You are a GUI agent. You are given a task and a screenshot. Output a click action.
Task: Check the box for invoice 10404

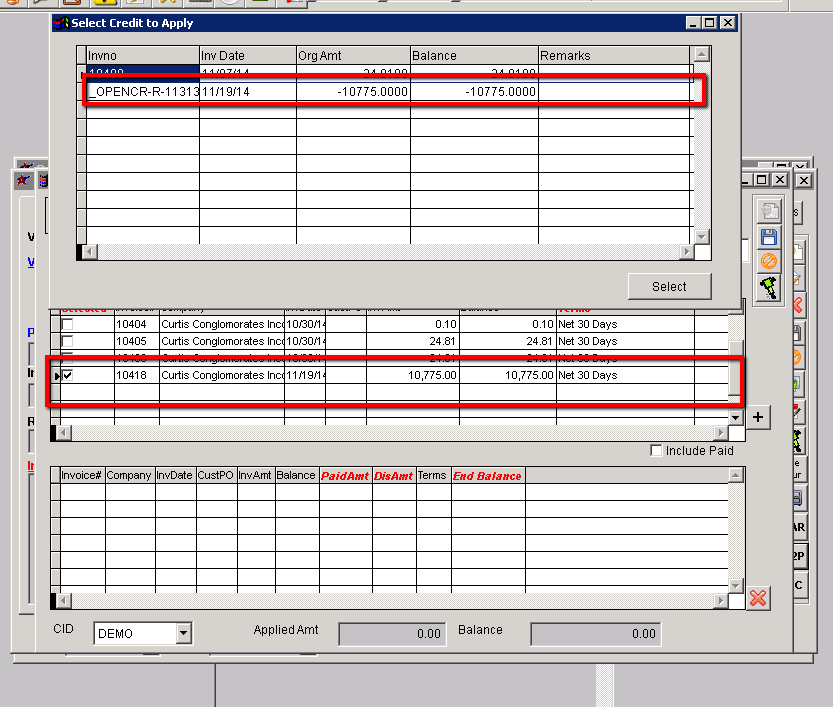[x=68, y=325]
